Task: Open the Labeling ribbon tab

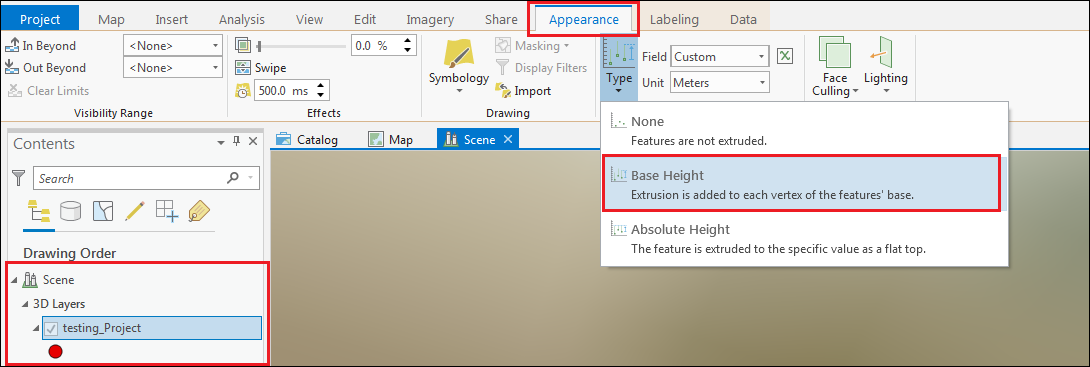Action: click(674, 19)
